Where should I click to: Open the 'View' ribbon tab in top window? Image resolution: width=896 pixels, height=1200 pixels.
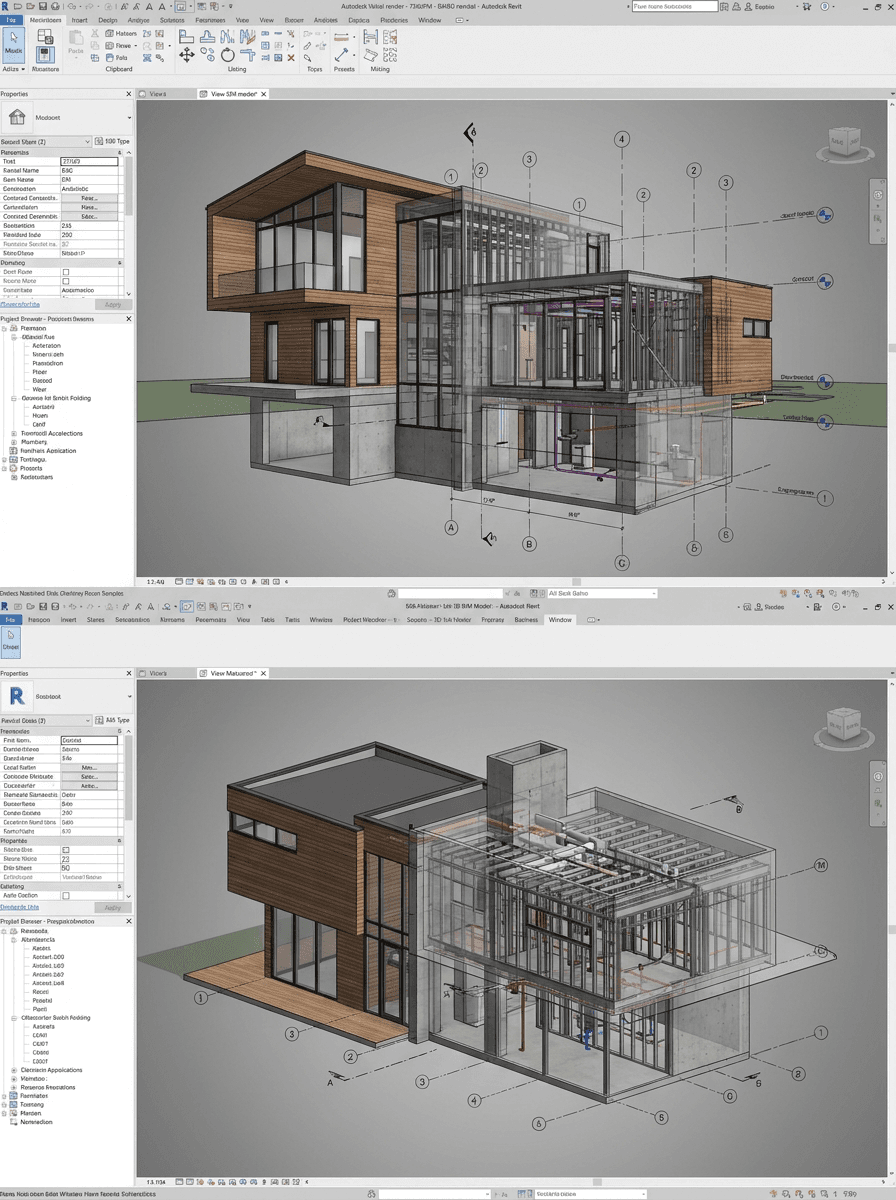coord(266,20)
